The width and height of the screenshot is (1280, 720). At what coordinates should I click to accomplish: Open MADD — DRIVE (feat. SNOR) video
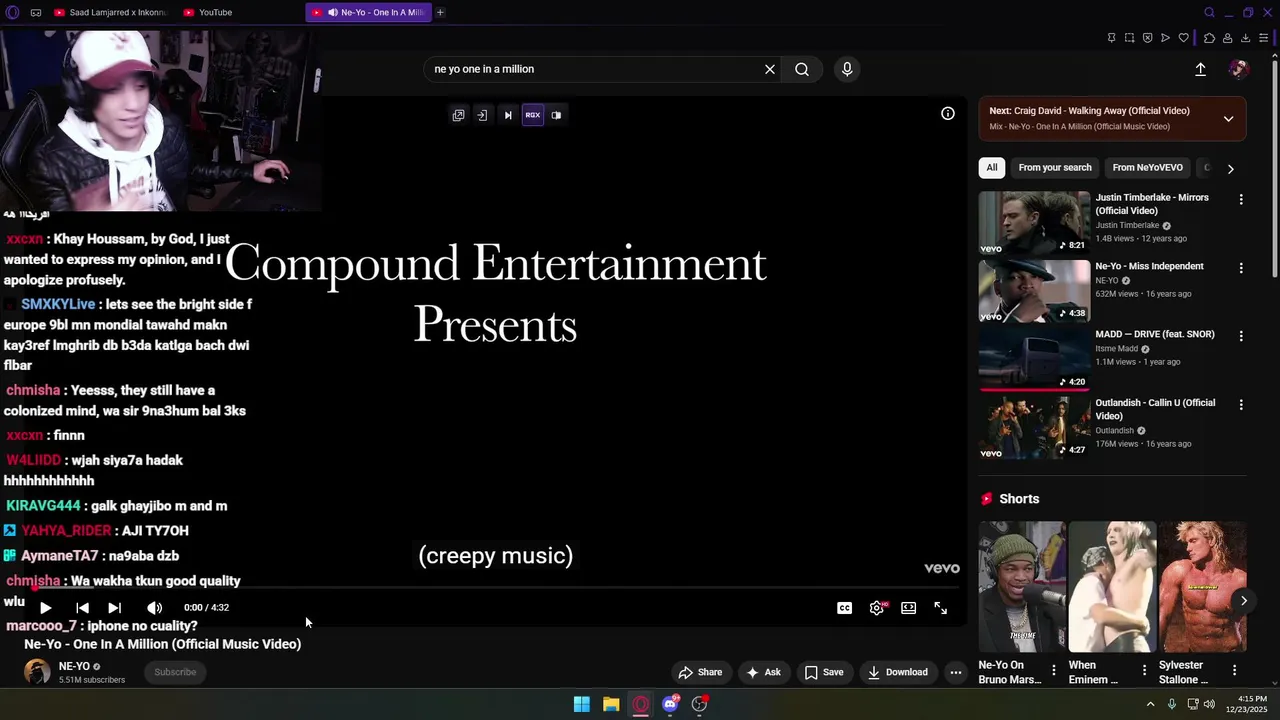(x=1154, y=334)
